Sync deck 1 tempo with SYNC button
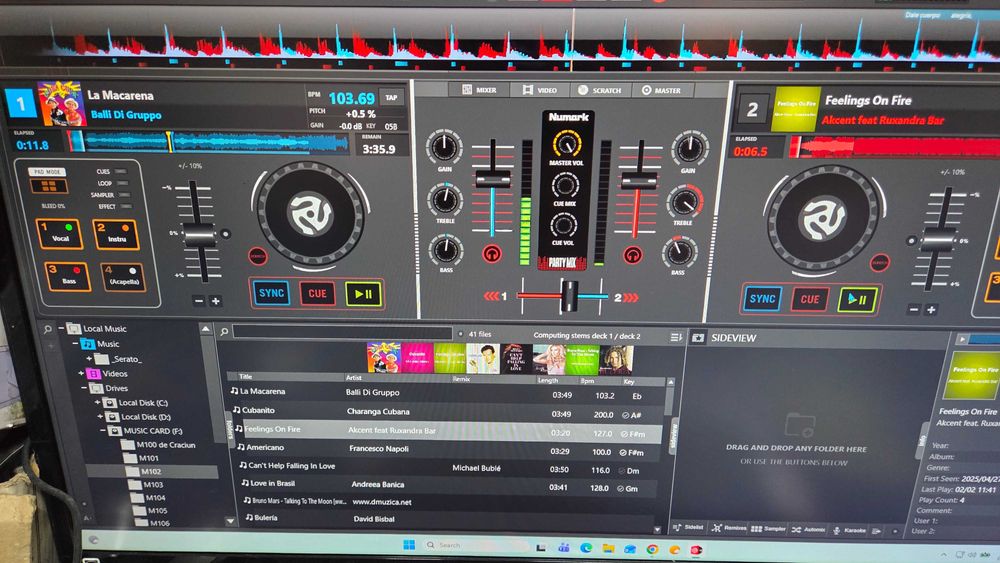 [271, 293]
